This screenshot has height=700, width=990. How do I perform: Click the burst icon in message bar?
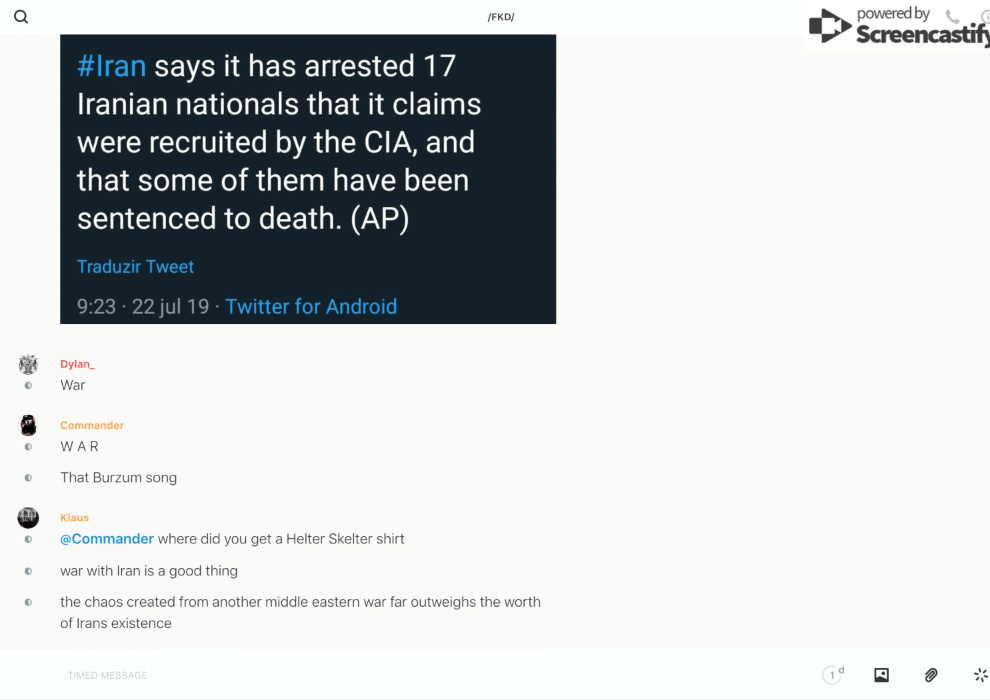click(x=980, y=675)
